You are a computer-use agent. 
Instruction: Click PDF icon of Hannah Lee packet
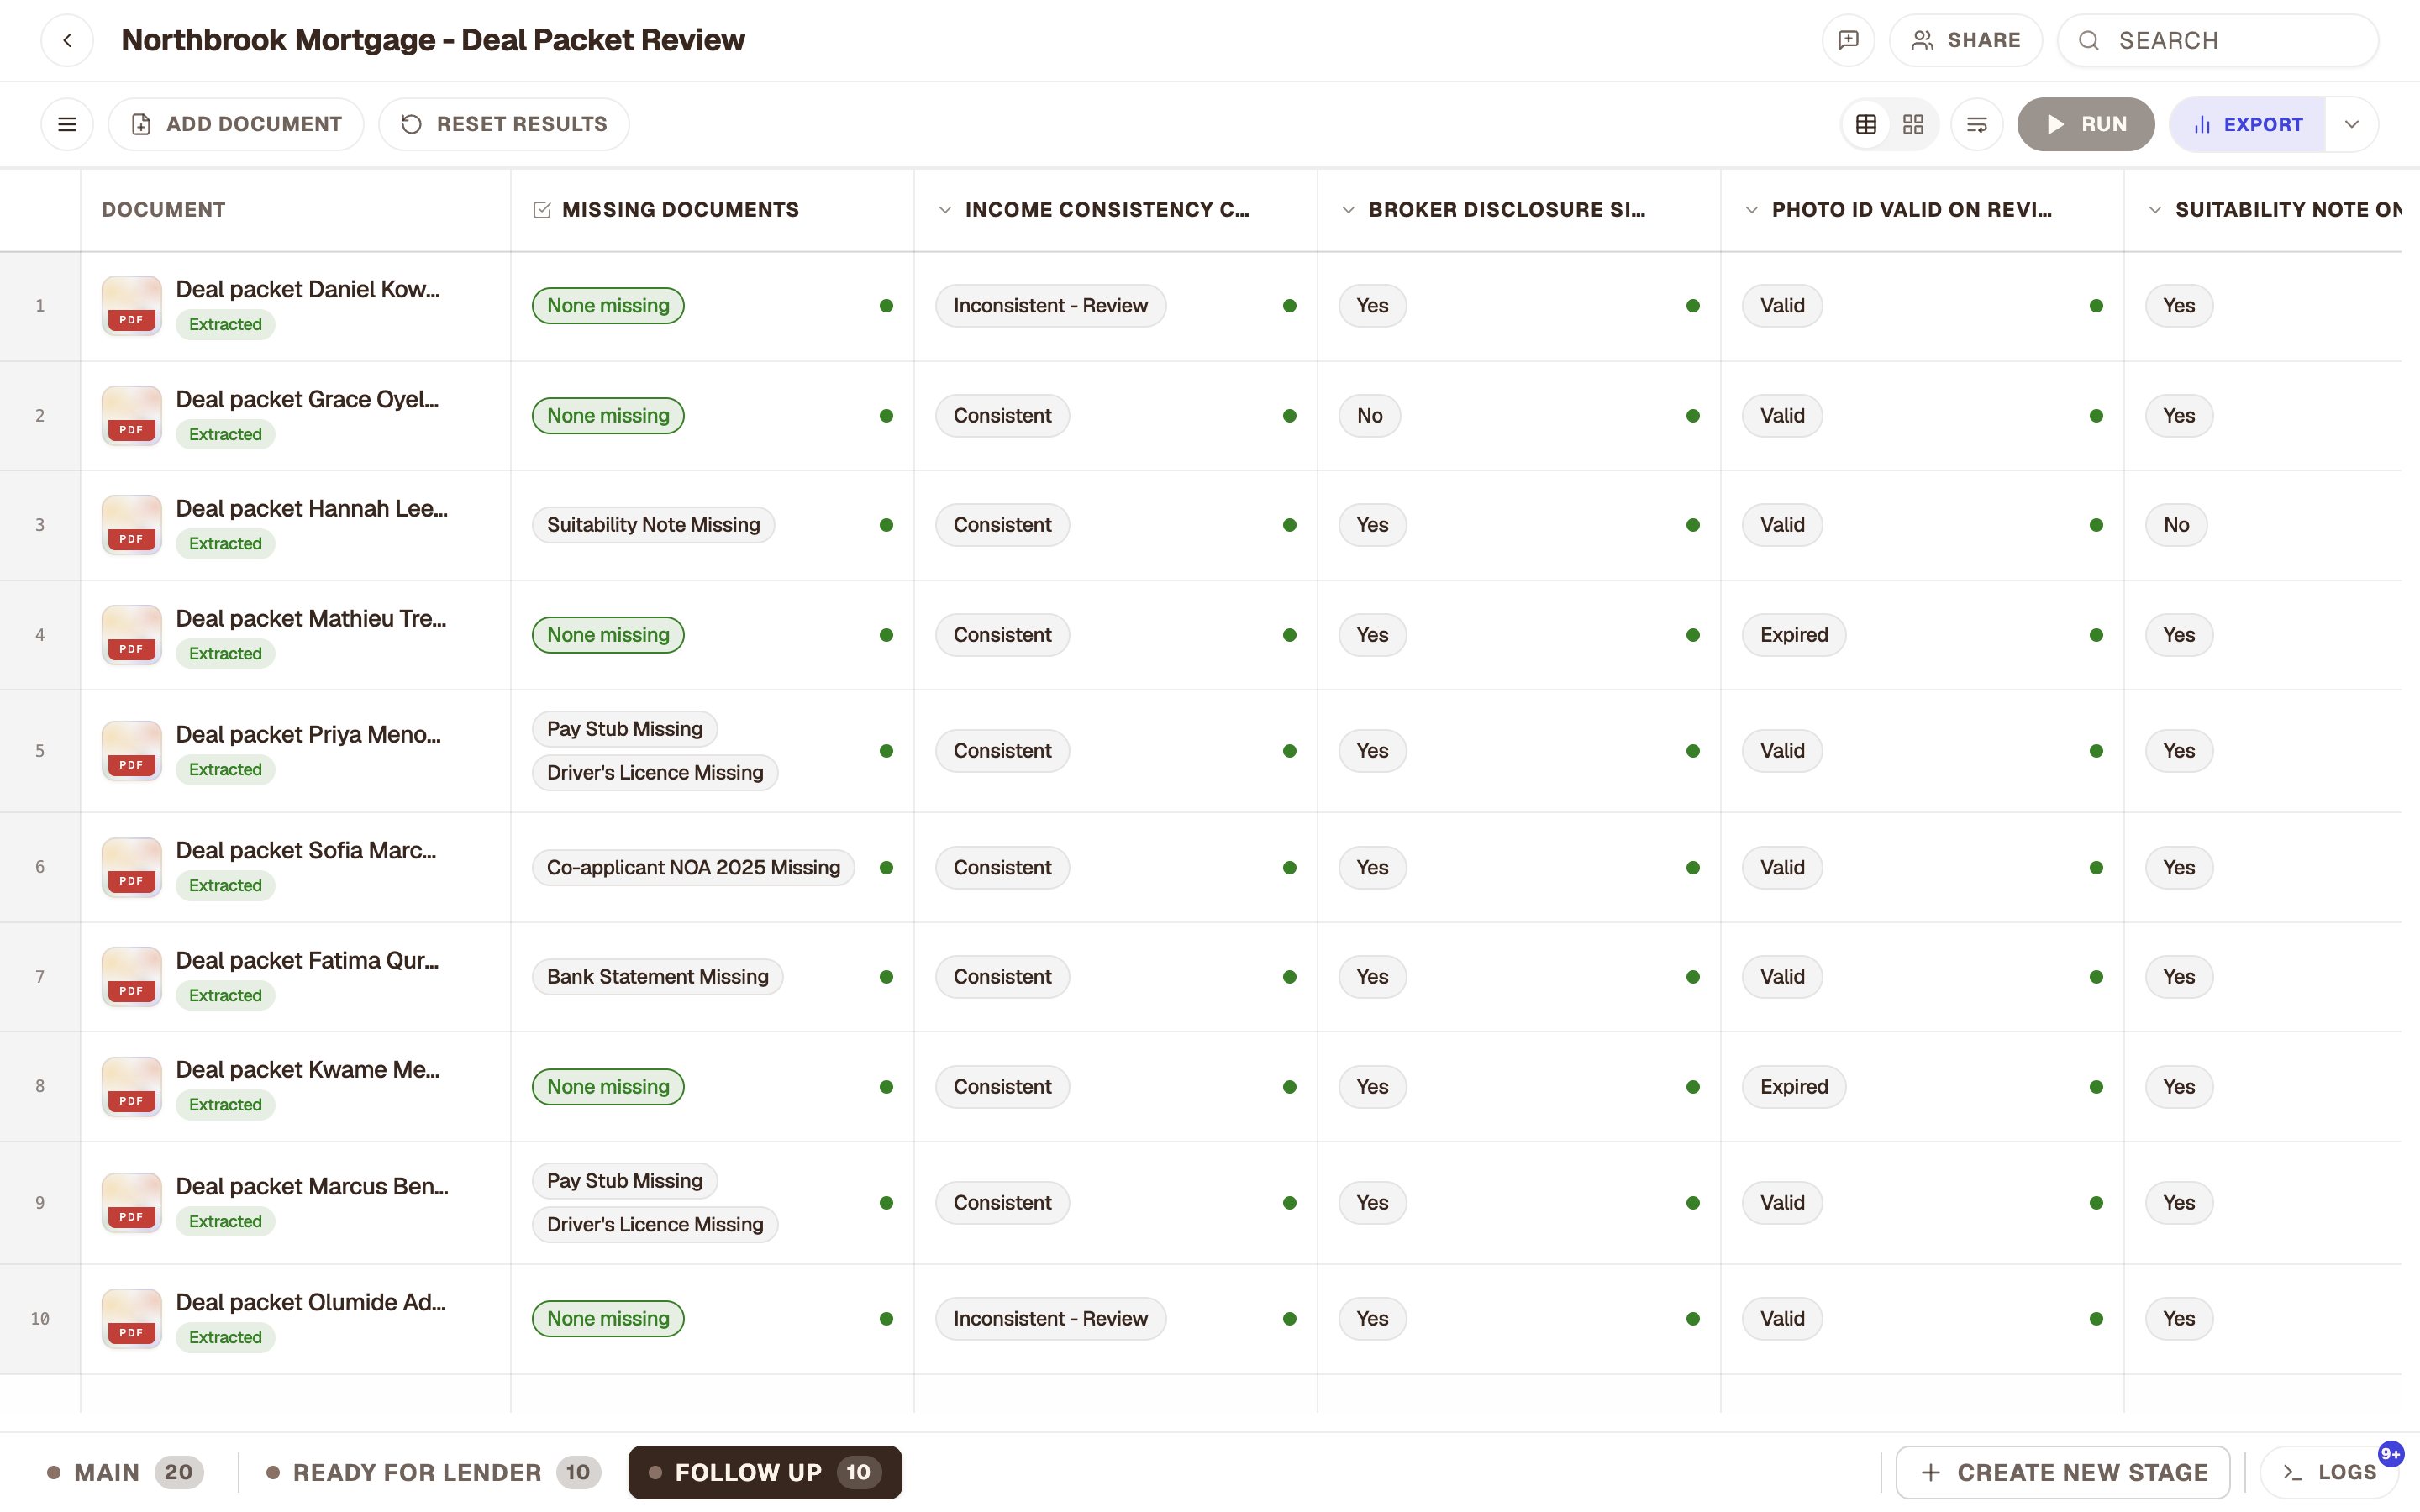point(131,524)
